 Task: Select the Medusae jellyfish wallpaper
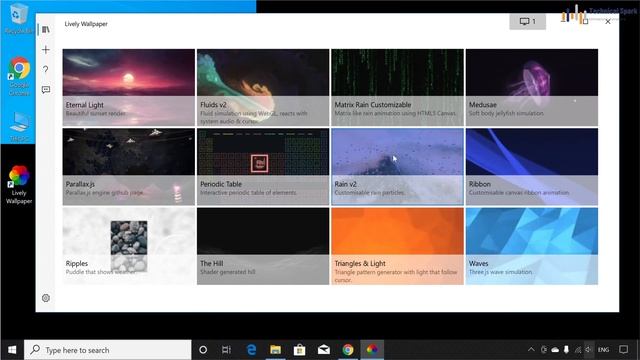tap(532, 87)
